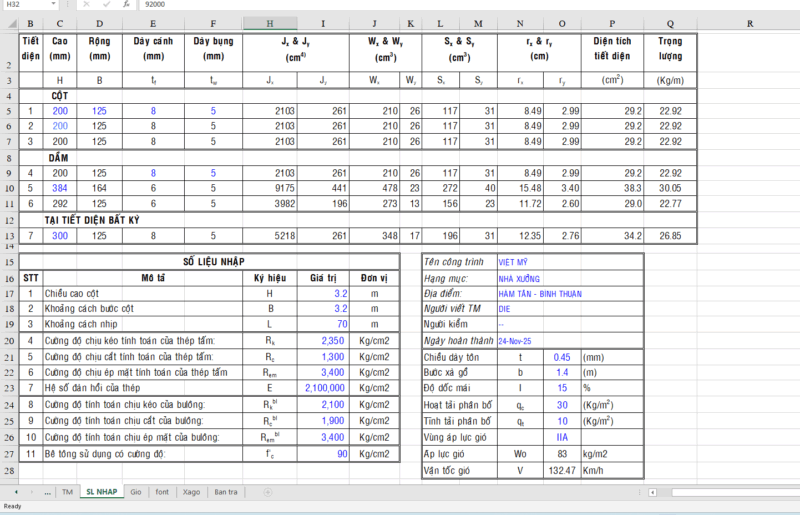Go to the Ban tra sheet tab
Image resolution: width=800 pixels, height=515 pixels.
(x=227, y=492)
